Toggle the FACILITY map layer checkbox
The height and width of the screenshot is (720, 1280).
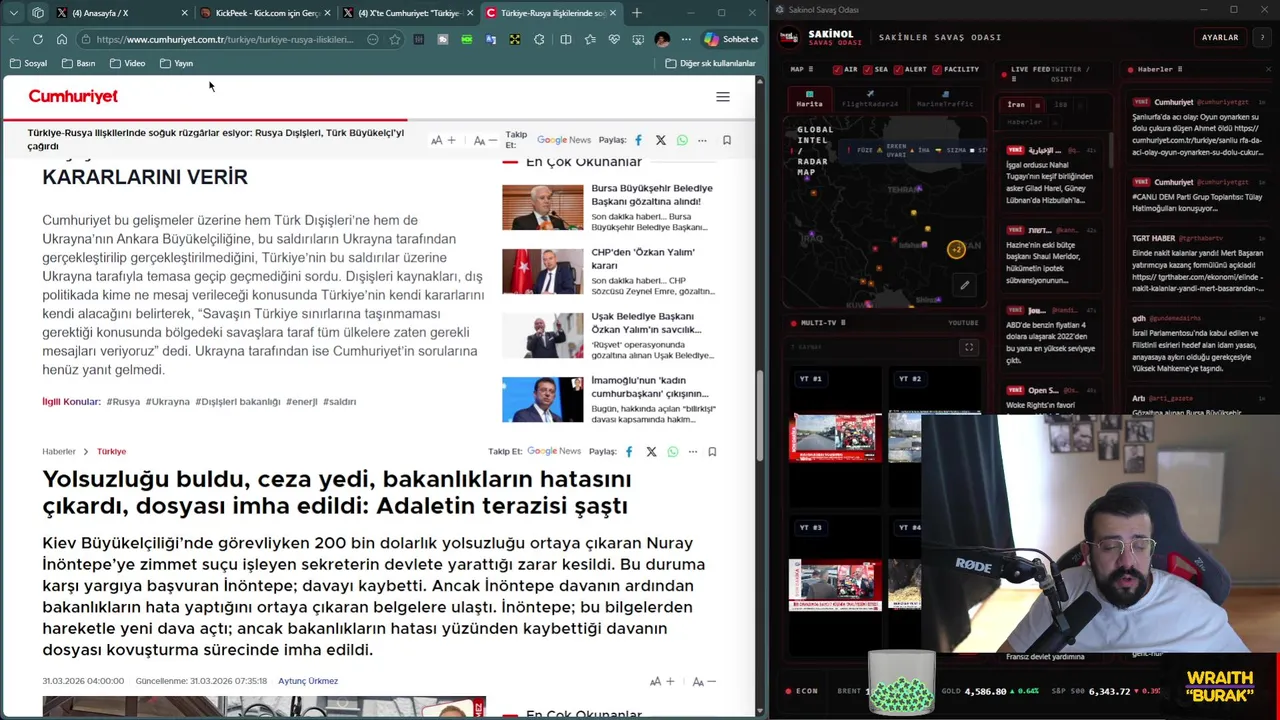pos(937,70)
